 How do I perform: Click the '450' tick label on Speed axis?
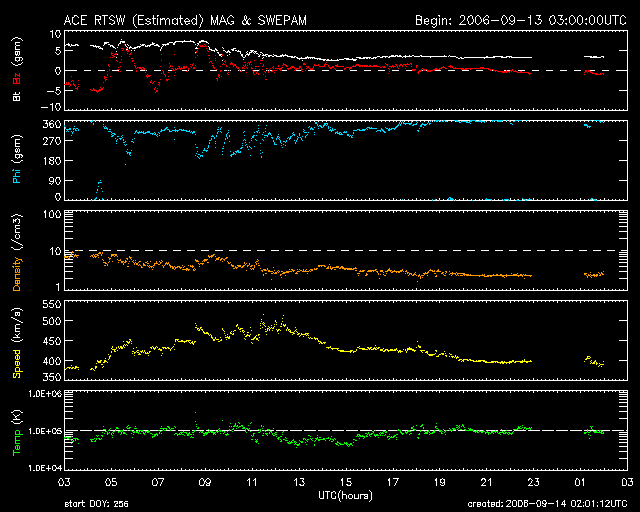51,341
